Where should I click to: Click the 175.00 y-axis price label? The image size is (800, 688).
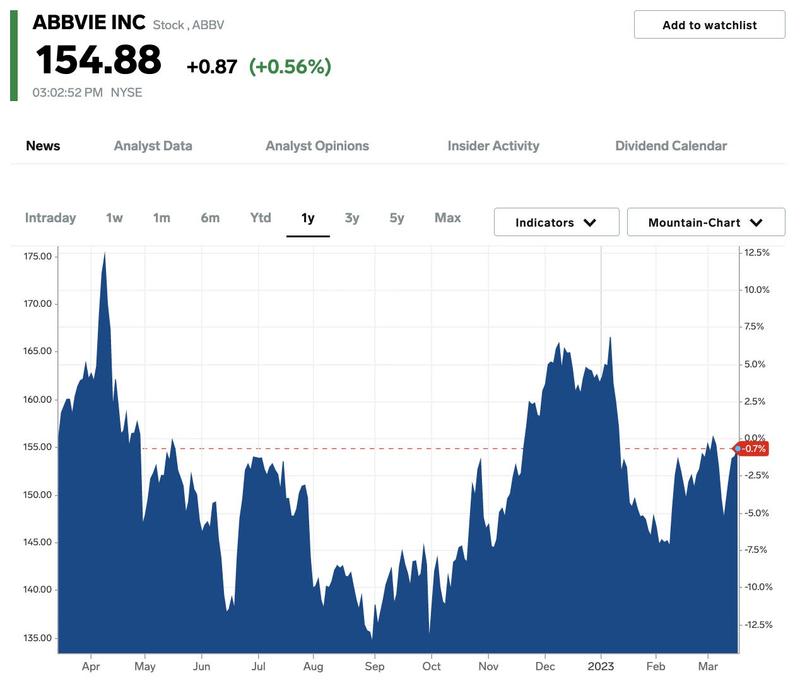pyautogui.click(x=37, y=256)
